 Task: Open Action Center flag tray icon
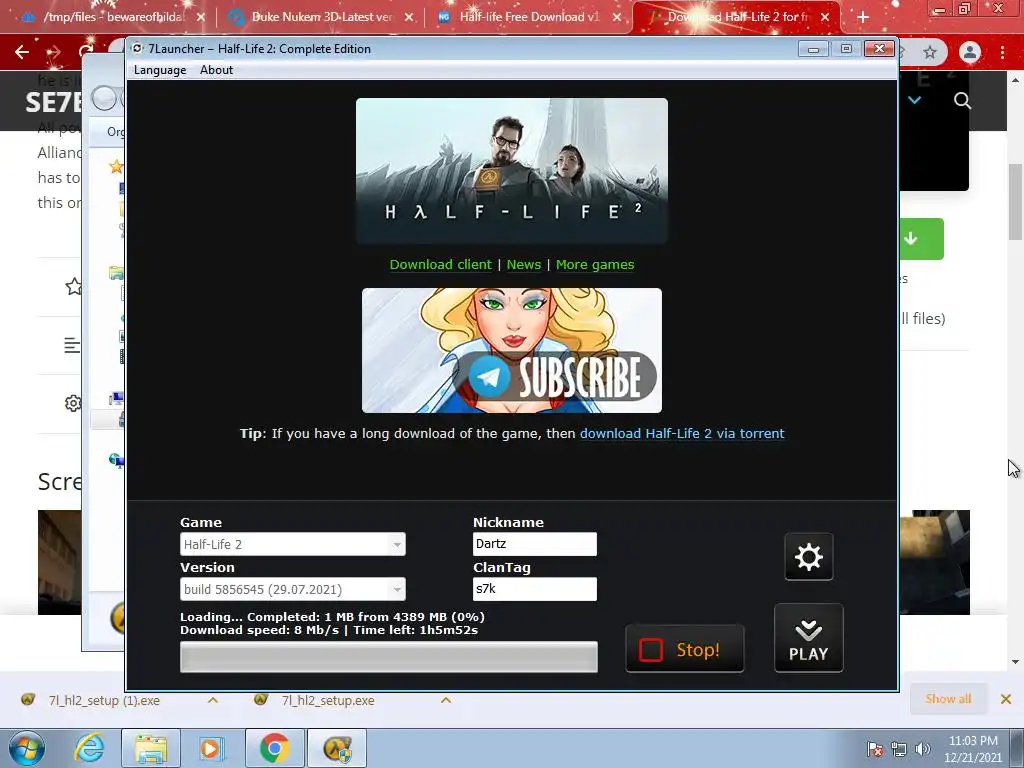tap(875, 749)
